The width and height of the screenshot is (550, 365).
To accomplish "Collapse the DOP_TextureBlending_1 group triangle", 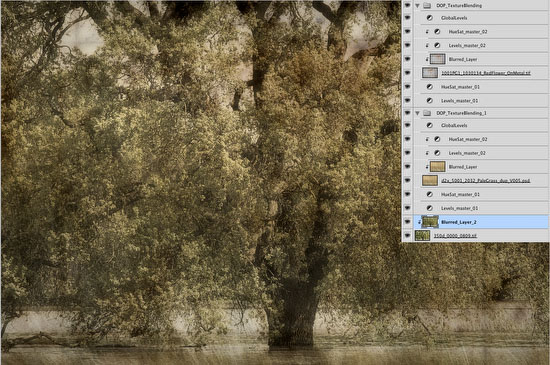I will tap(417, 113).
